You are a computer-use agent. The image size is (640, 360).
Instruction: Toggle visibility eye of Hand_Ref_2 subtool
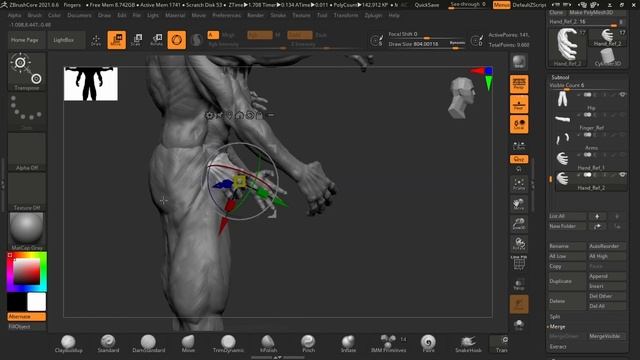point(622,175)
